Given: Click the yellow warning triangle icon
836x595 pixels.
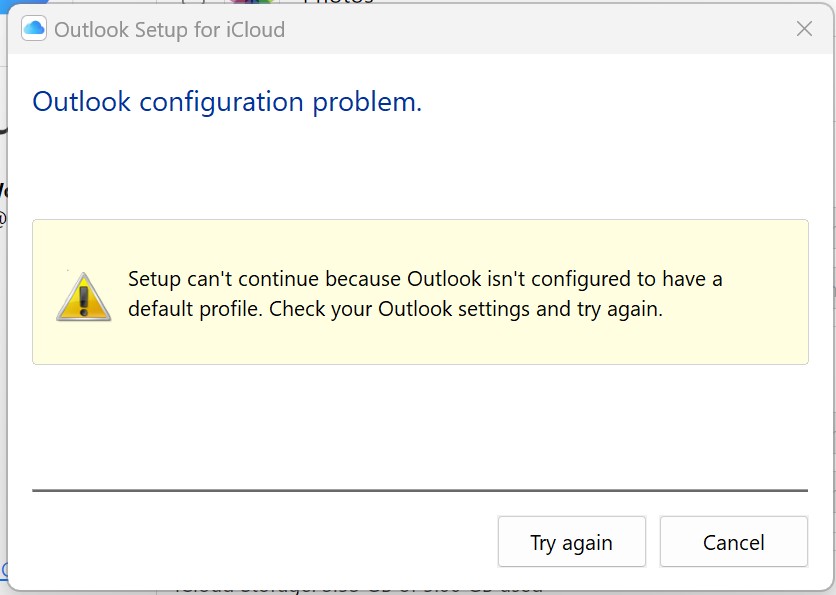Looking at the screenshot, I should (83, 296).
